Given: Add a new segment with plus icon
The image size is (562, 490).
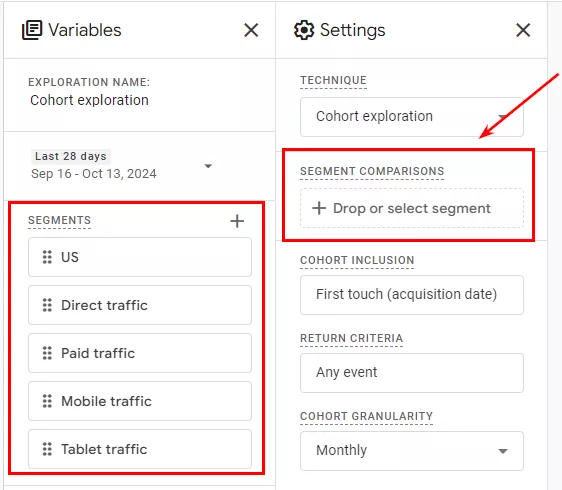Looking at the screenshot, I should tap(237, 221).
